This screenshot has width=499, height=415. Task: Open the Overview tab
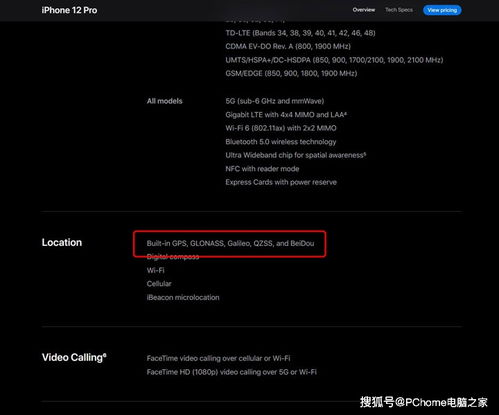click(364, 10)
